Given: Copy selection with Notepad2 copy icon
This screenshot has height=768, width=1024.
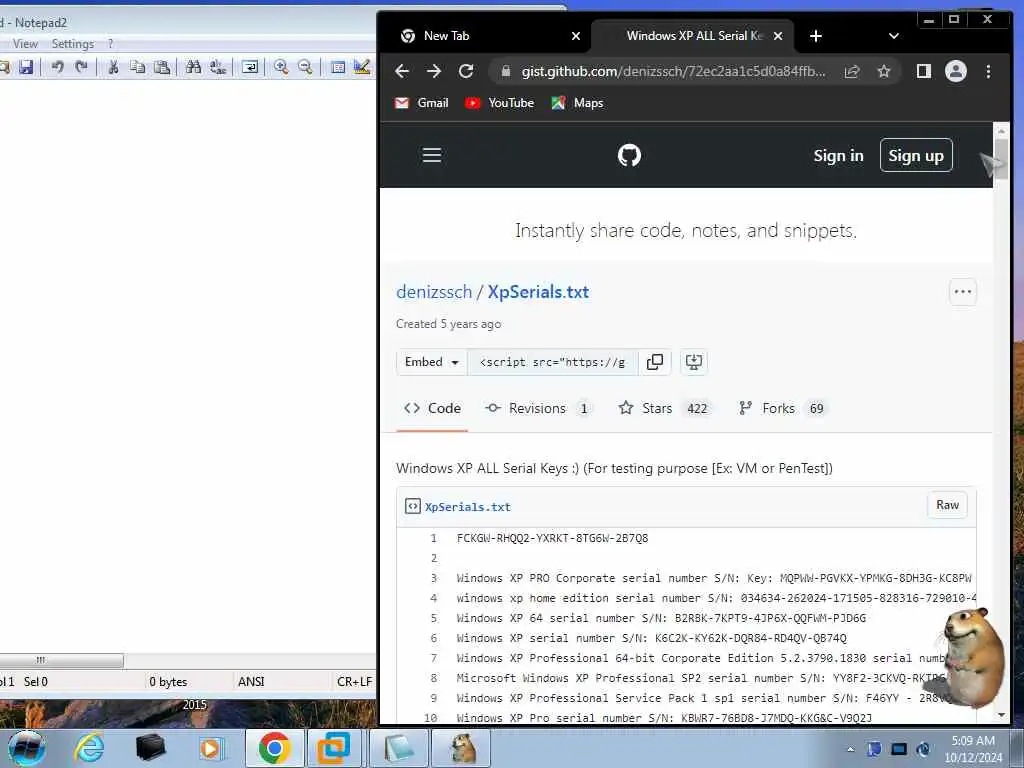Looking at the screenshot, I should (137, 67).
